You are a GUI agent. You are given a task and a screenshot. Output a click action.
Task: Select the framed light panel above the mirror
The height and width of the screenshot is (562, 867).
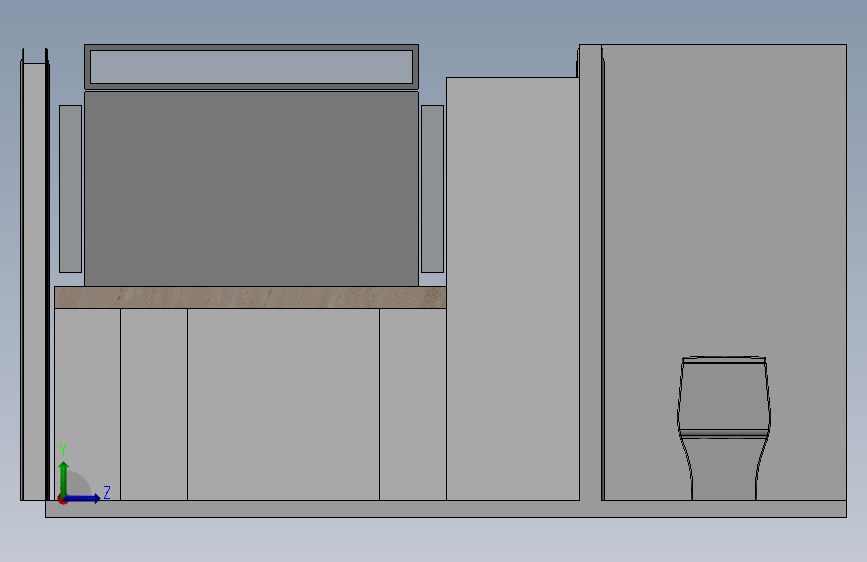[x=251, y=66]
